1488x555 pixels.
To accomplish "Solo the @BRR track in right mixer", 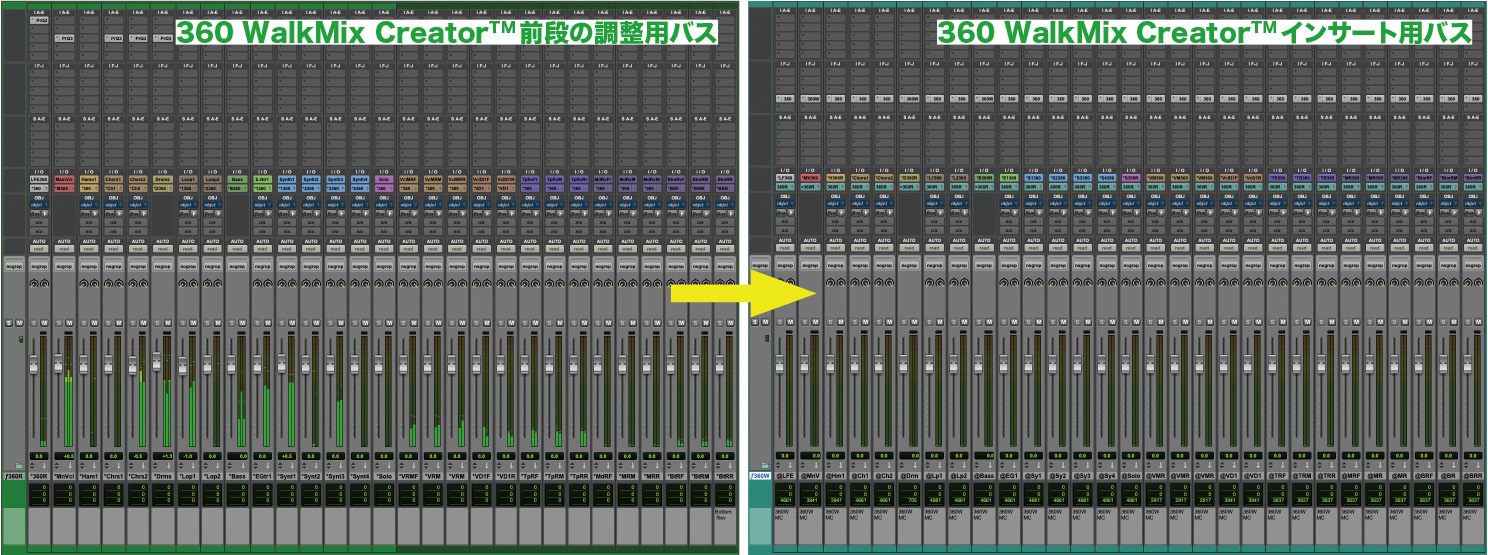I will click(1468, 322).
